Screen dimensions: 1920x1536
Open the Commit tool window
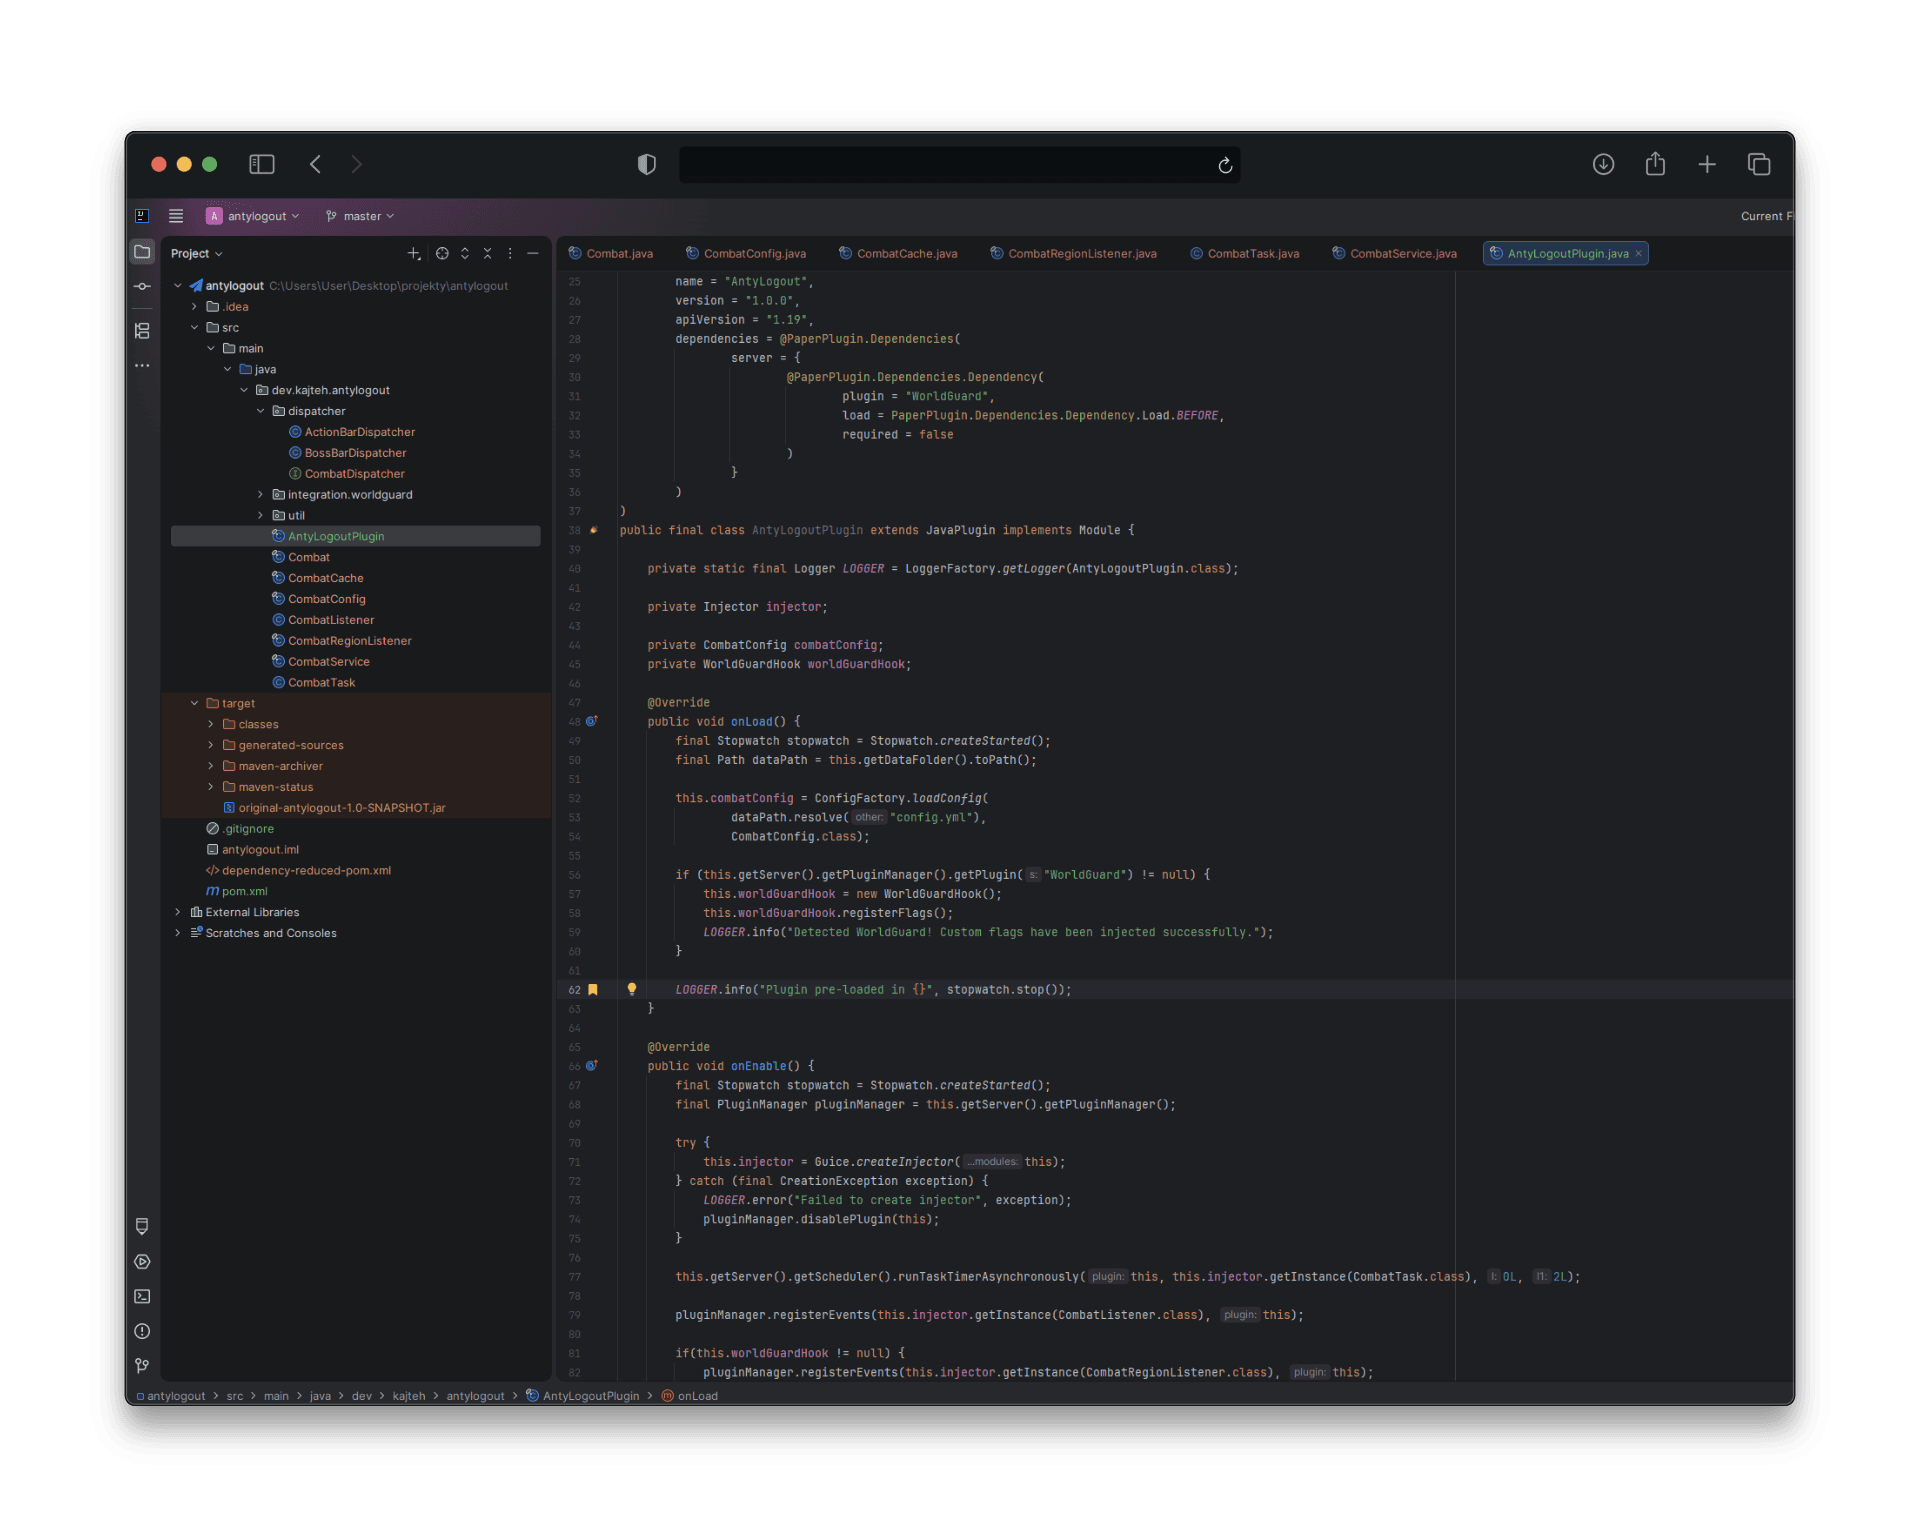click(x=142, y=286)
